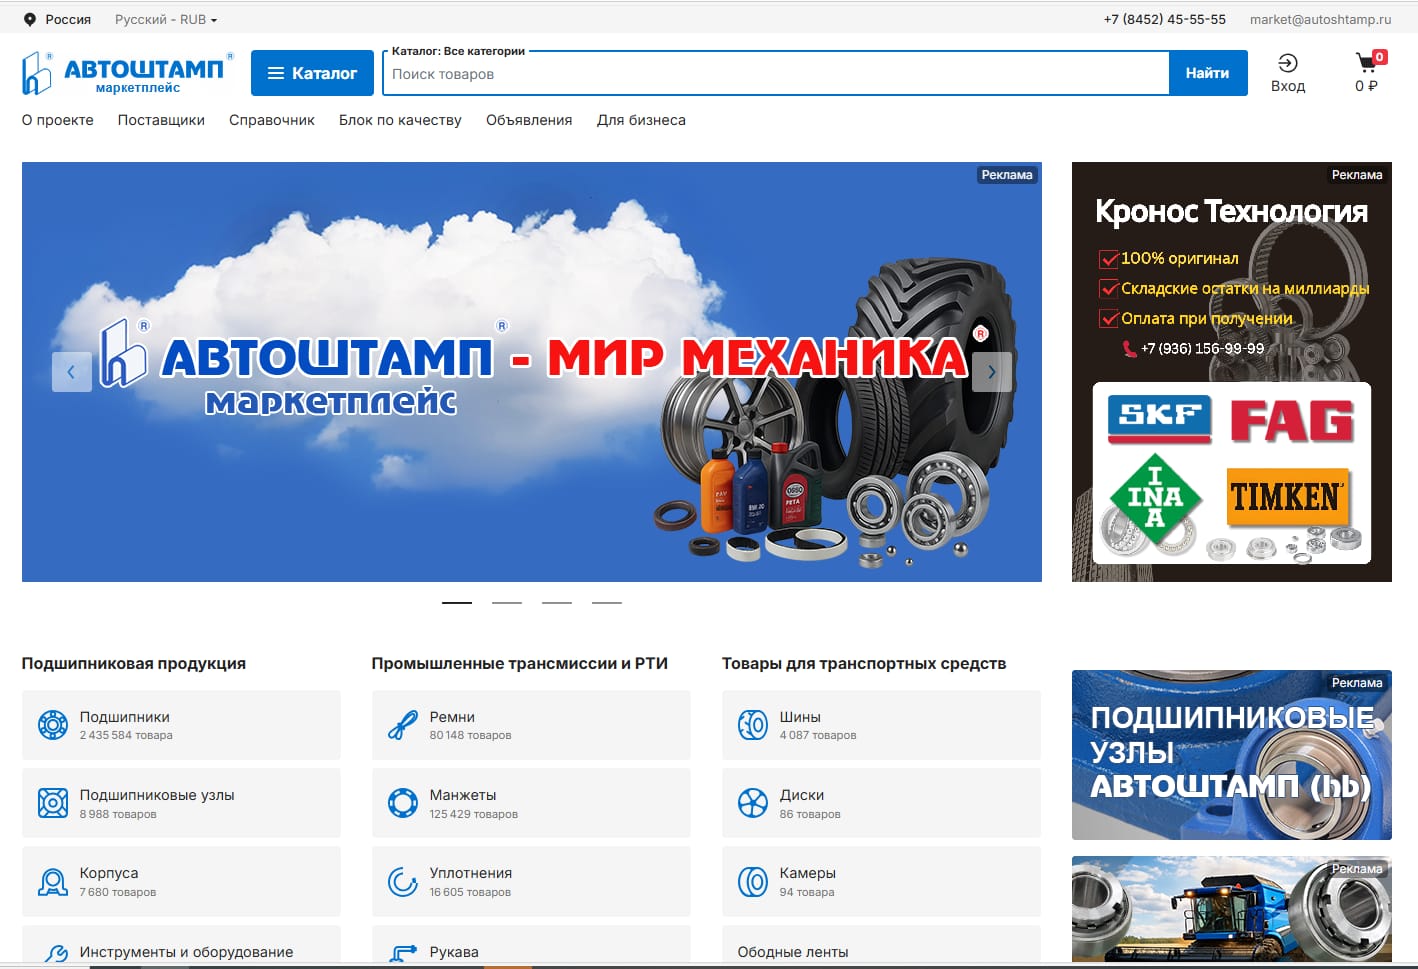The image size is (1418, 969).
Task: Click the cart total 0 ₽
Action: pyautogui.click(x=1366, y=86)
